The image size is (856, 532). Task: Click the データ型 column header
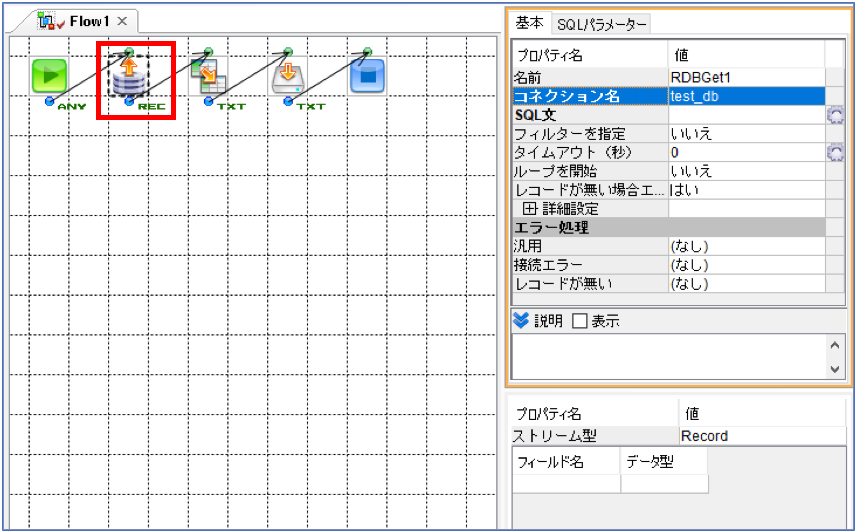664,462
